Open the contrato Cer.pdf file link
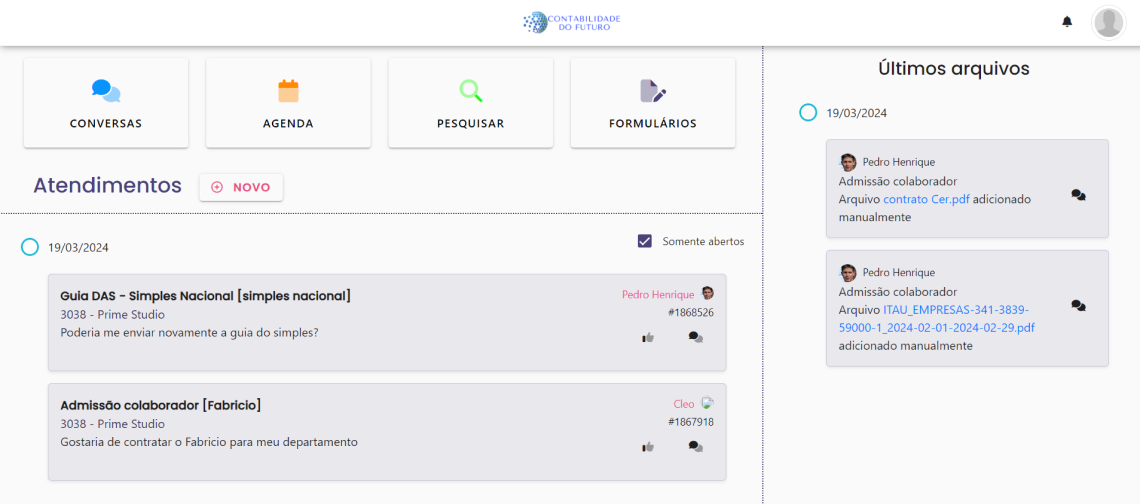Image resolution: width=1140 pixels, height=504 pixels. [x=926, y=199]
